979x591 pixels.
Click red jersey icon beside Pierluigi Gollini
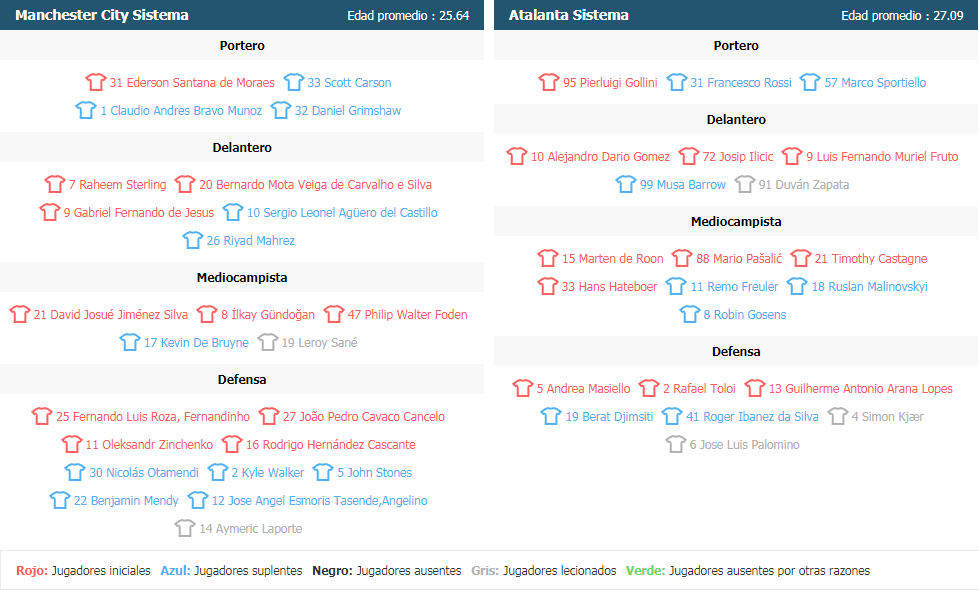[549, 82]
